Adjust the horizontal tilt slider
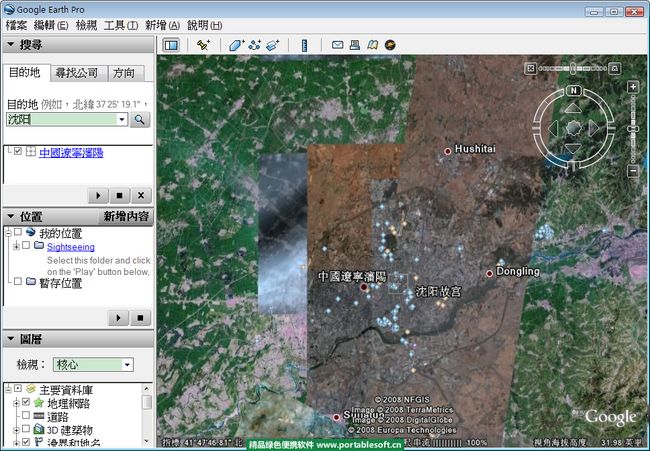The width and height of the screenshot is (650, 451). click(573, 68)
